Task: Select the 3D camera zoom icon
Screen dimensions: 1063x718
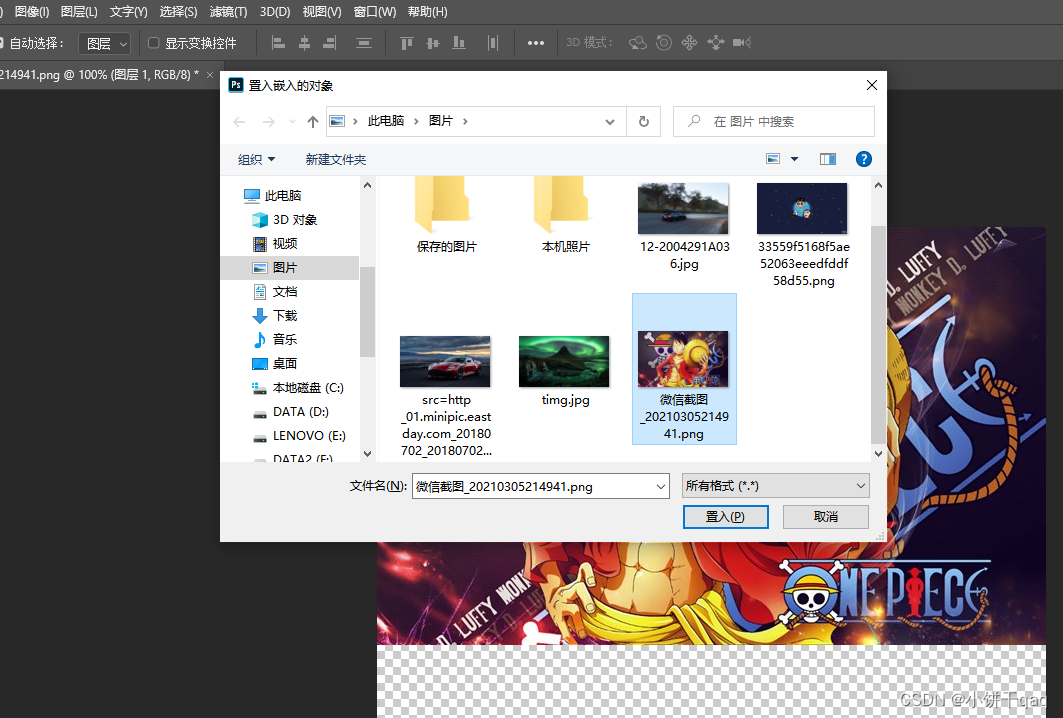Action: 742,43
